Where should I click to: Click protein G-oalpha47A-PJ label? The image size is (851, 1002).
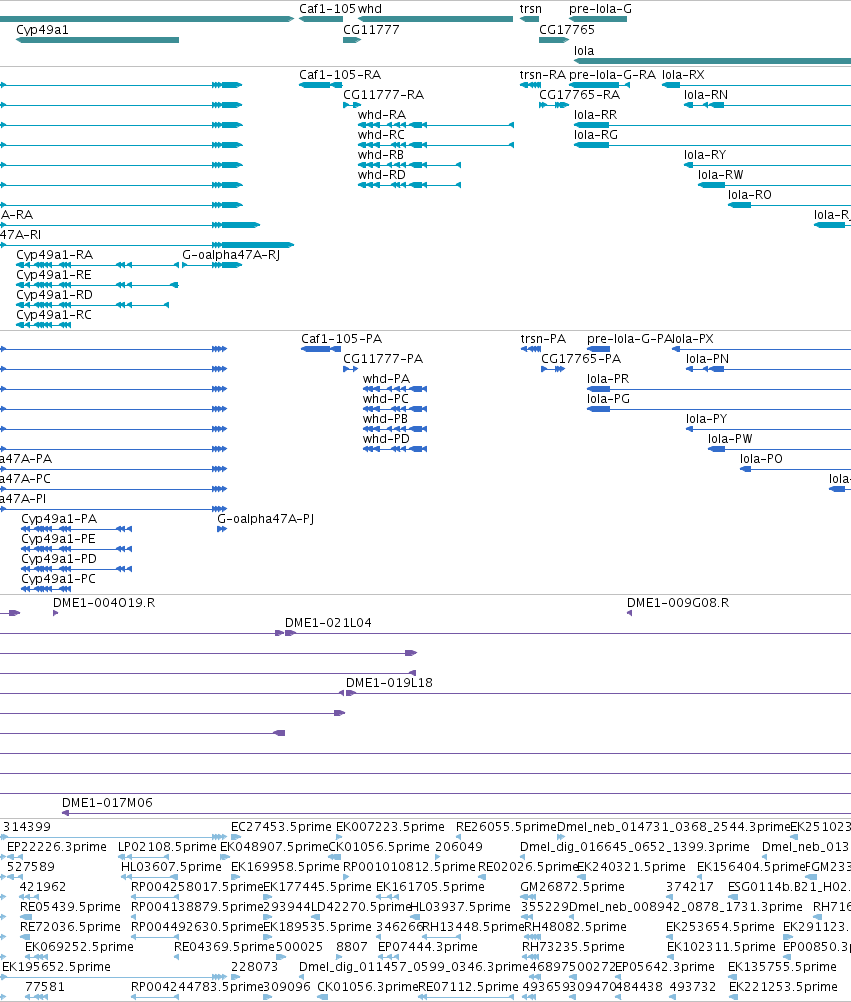pyautogui.click(x=266, y=519)
